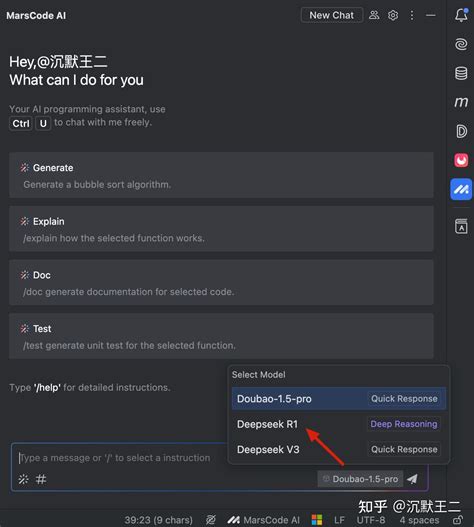Open the 'D' sidebar tool window

pyautogui.click(x=461, y=131)
